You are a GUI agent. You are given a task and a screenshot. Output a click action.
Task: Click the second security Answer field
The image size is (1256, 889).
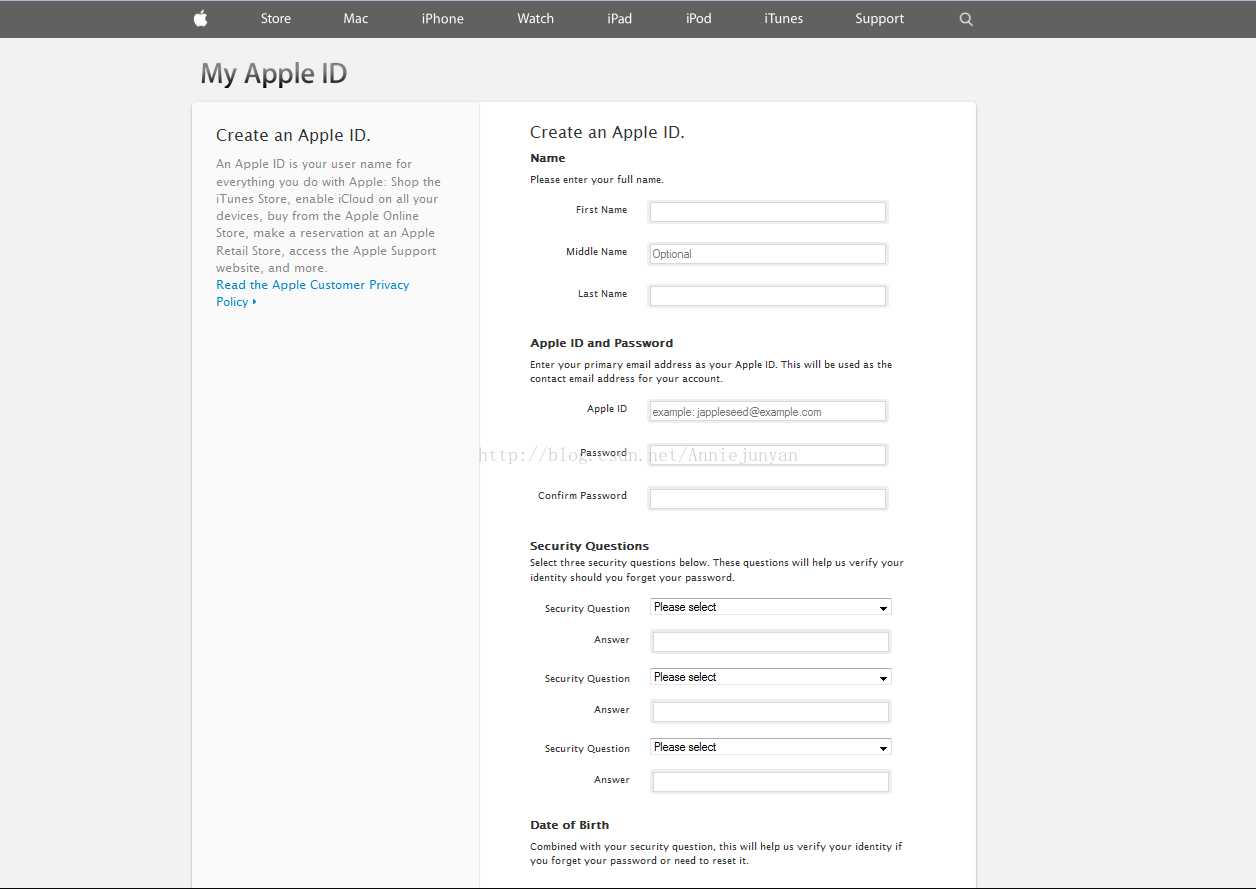point(771,712)
